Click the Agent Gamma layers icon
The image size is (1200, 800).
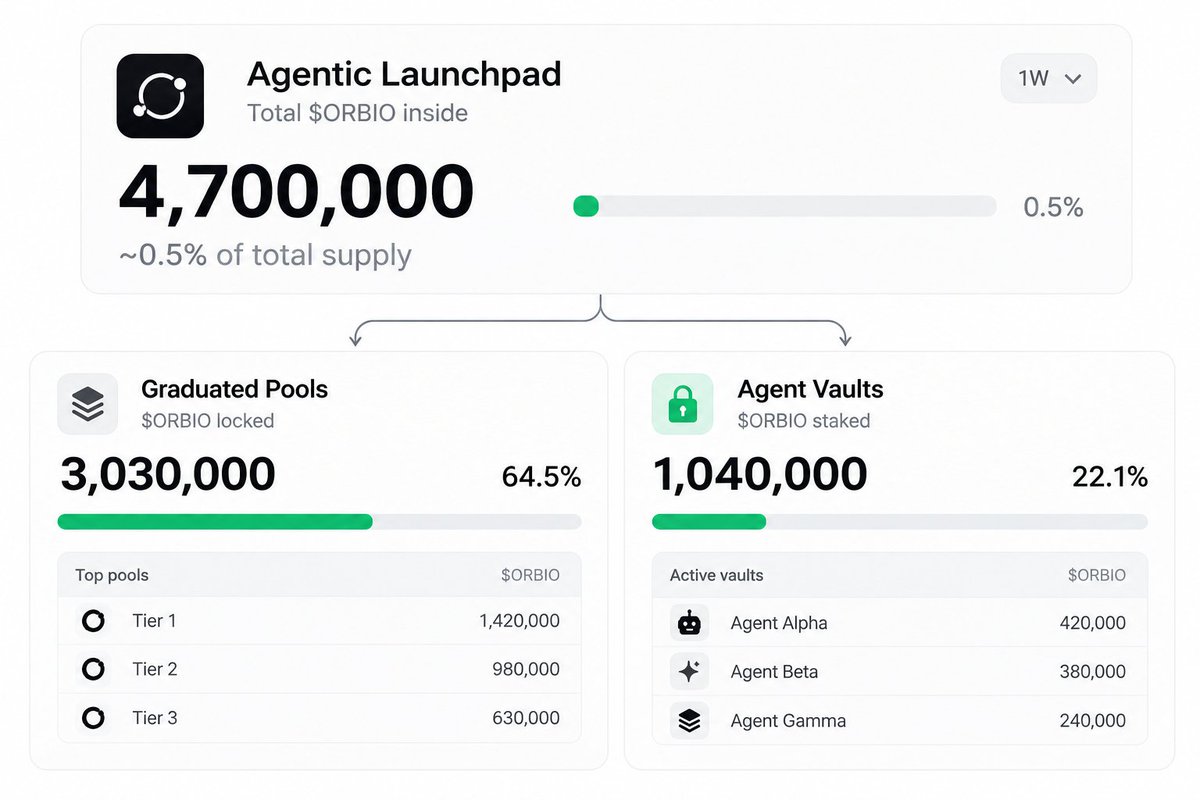[689, 720]
